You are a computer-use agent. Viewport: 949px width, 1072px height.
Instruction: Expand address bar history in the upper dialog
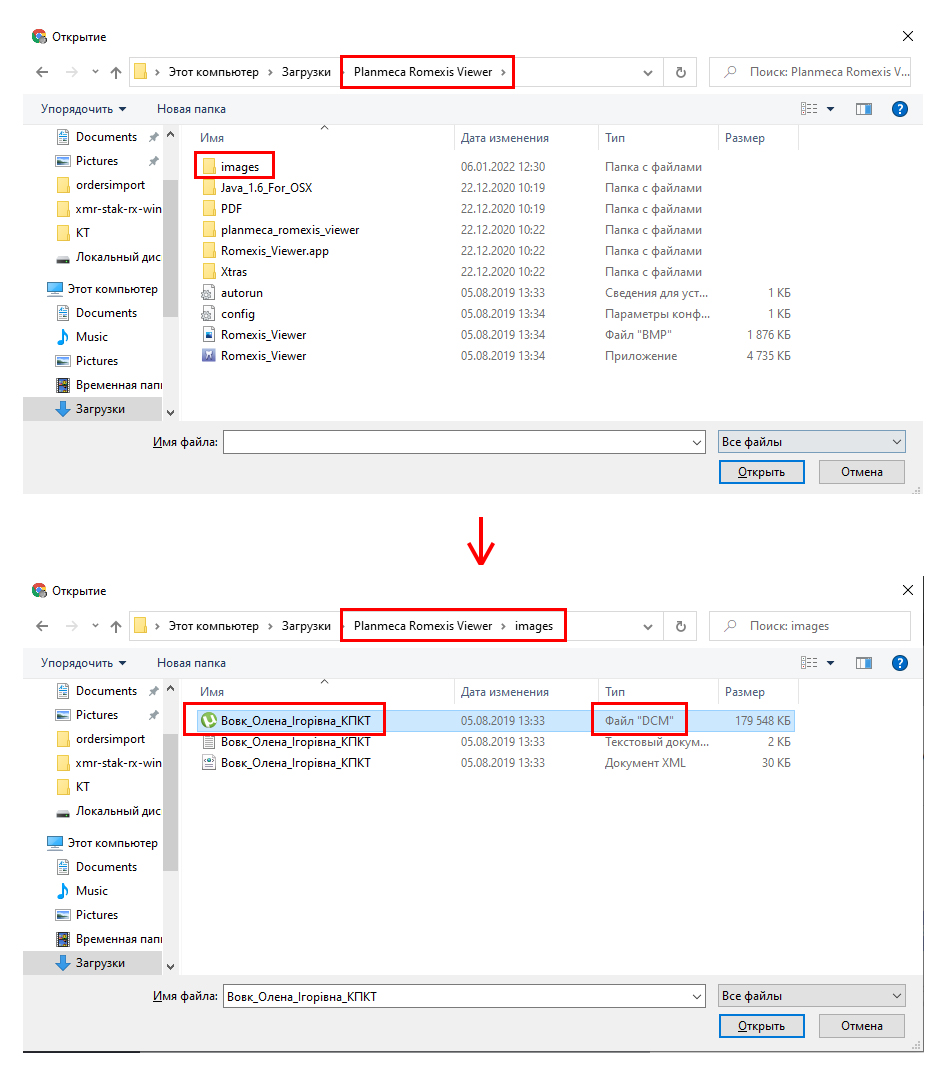(x=647, y=72)
